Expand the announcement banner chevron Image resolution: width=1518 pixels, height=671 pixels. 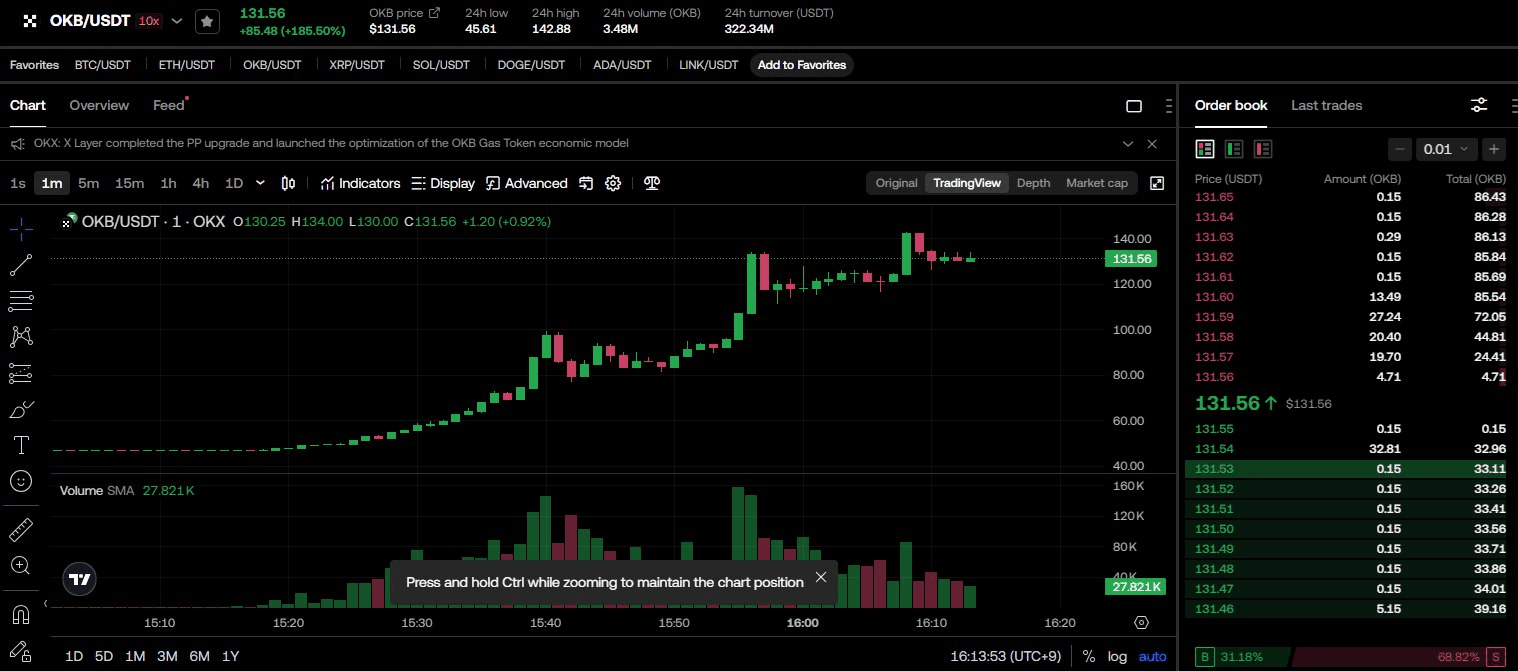pyautogui.click(x=1128, y=144)
